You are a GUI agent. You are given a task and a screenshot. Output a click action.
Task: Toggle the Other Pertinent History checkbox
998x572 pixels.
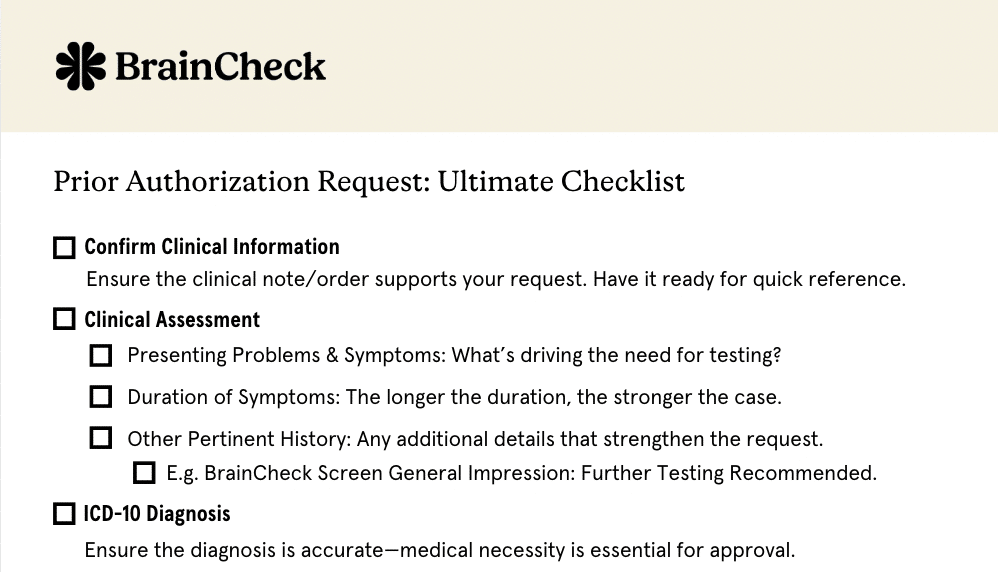tap(101, 438)
